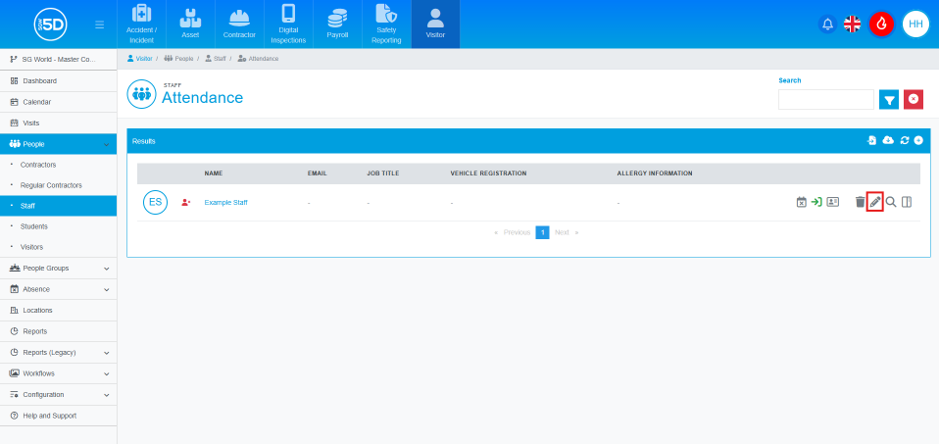Select the Visitor module in top bar
This screenshot has width=939, height=444.
(x=435, y=24)
